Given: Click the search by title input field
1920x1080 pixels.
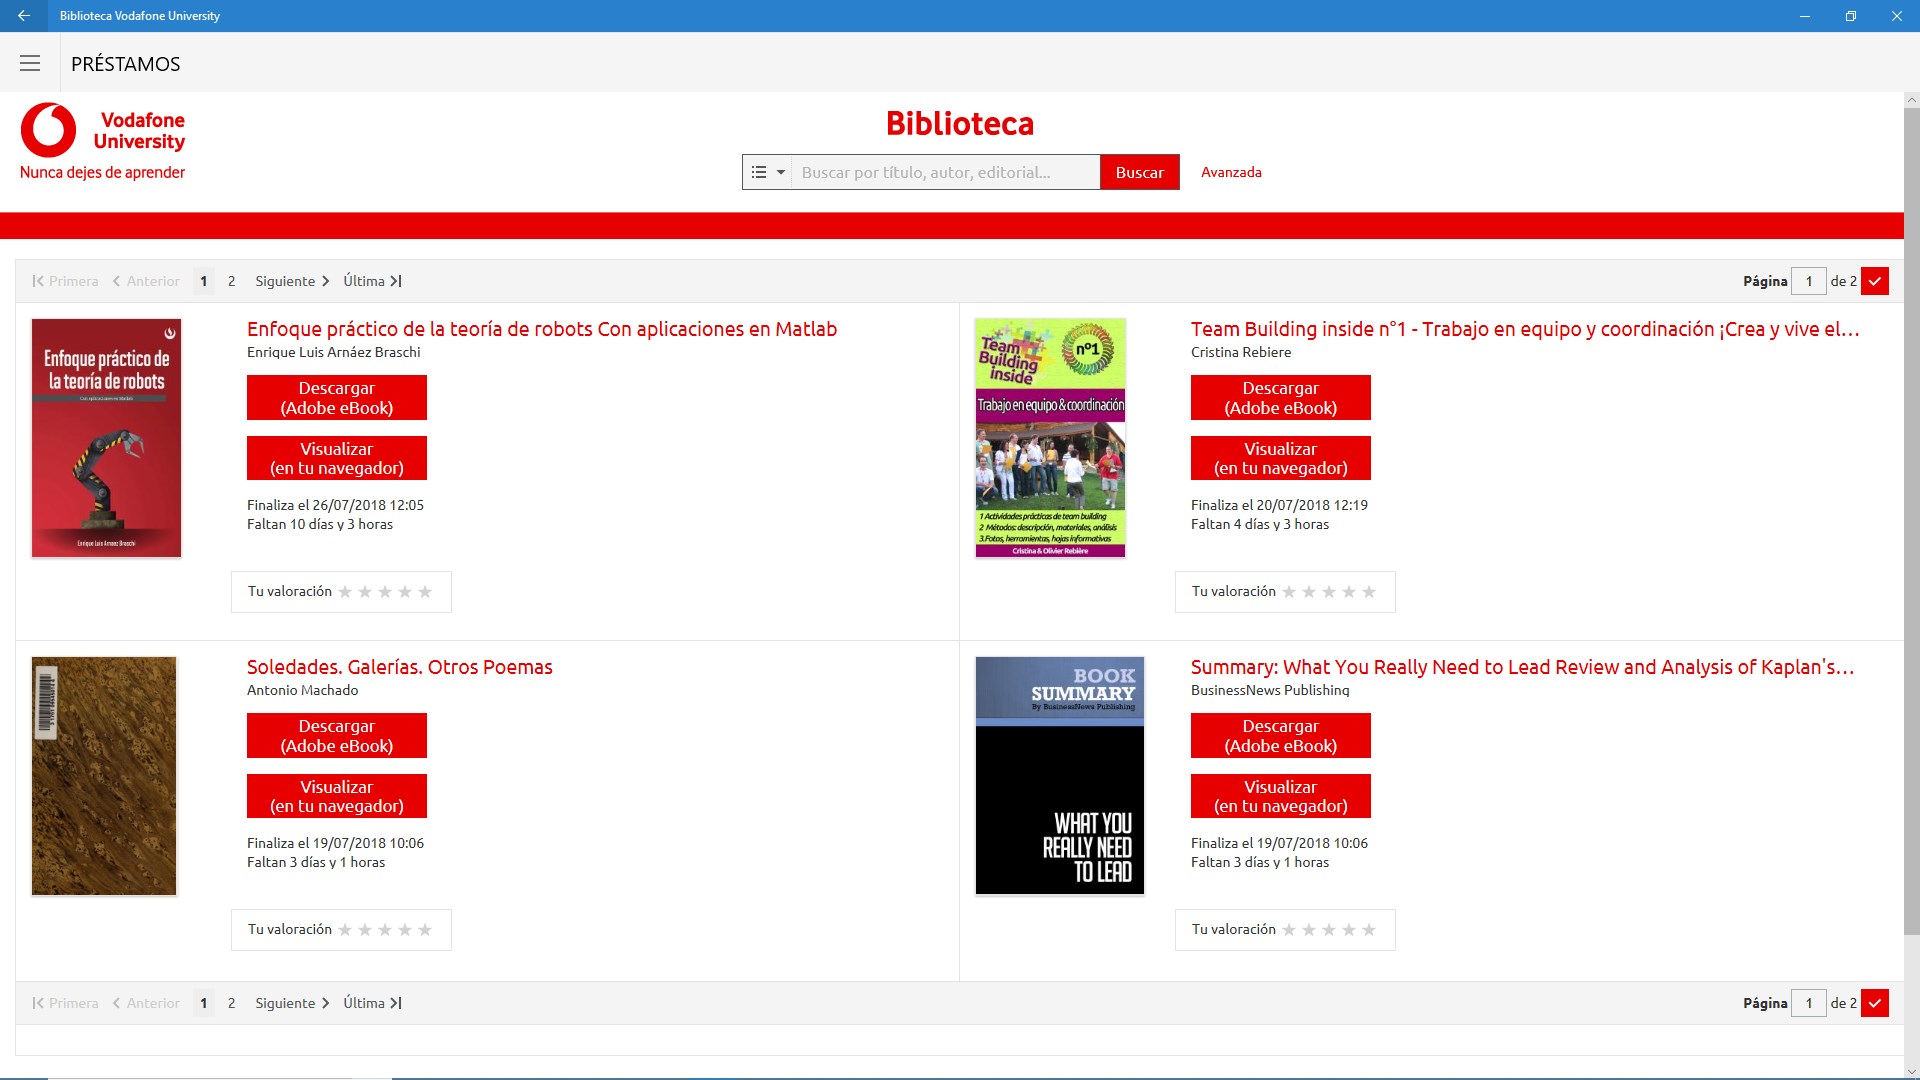Looking at the screenshot, I should [945, 172].
